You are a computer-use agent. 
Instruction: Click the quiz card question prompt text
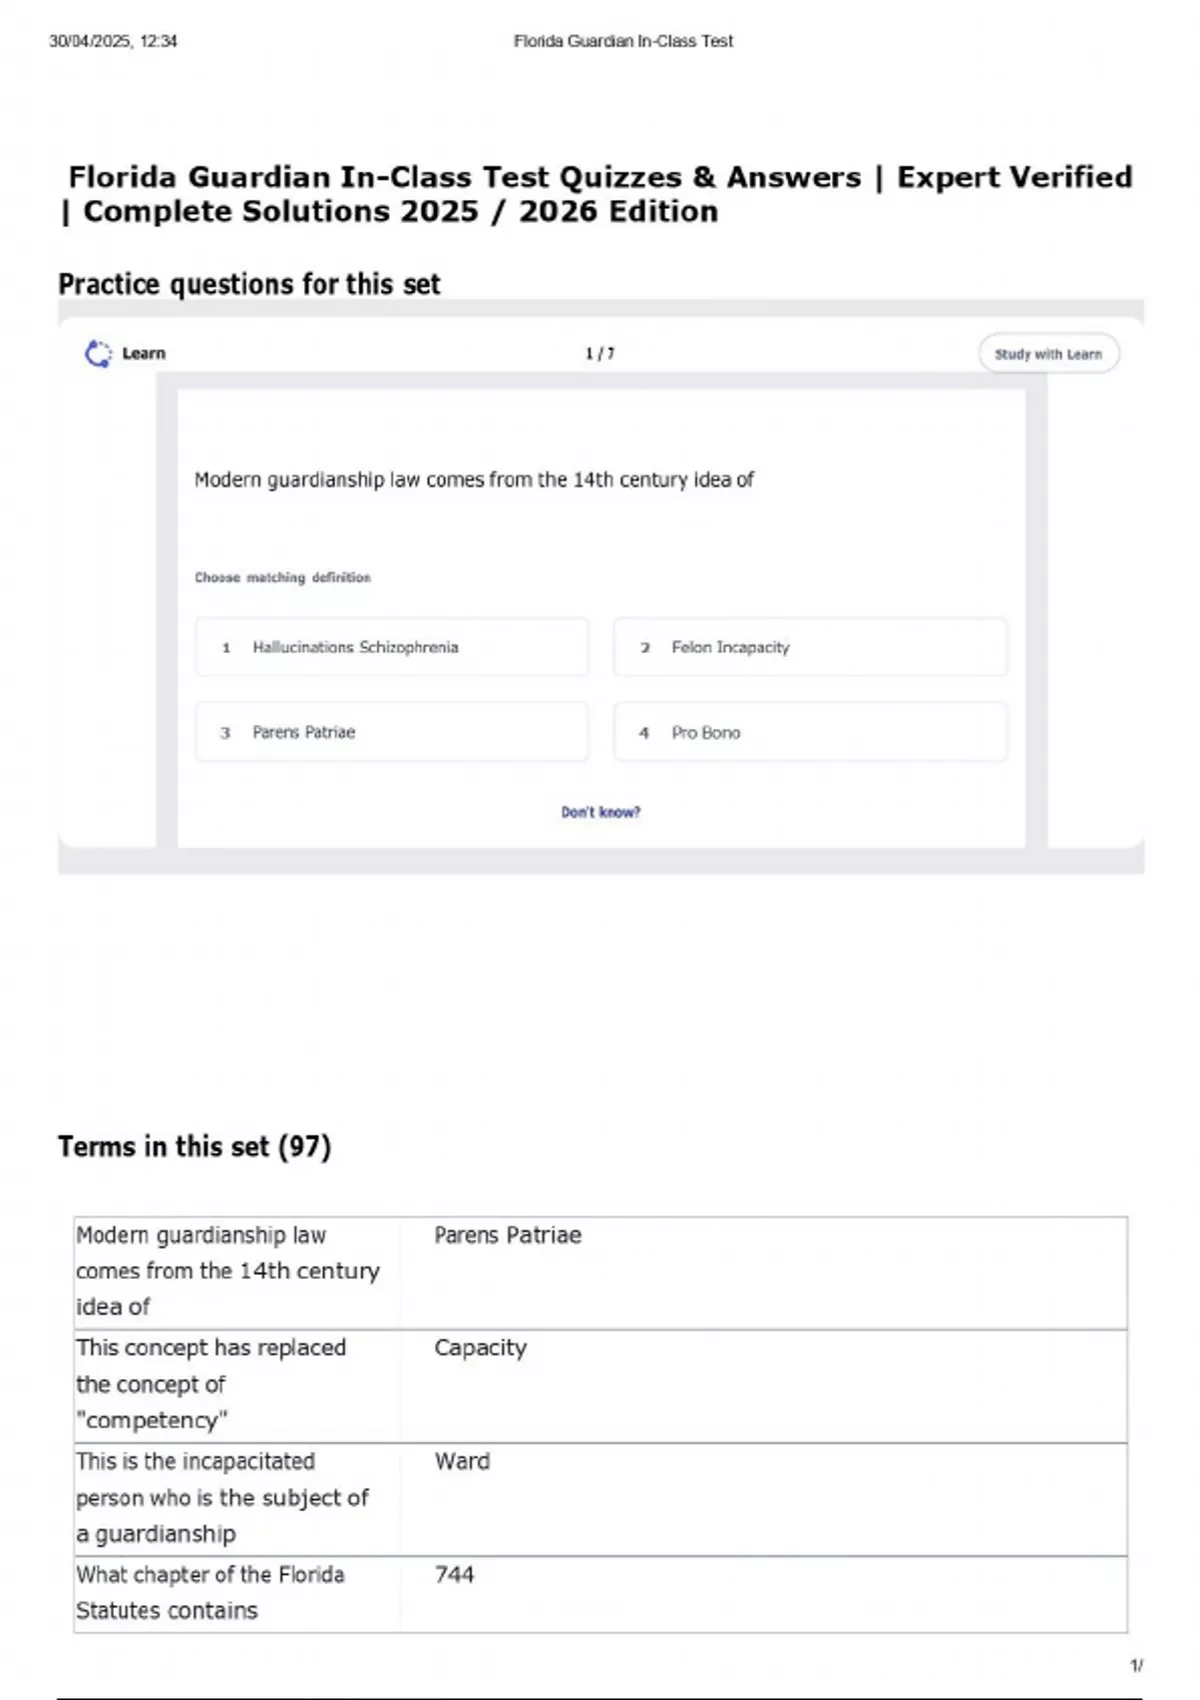pyautogui.click(x=474, y=480)
